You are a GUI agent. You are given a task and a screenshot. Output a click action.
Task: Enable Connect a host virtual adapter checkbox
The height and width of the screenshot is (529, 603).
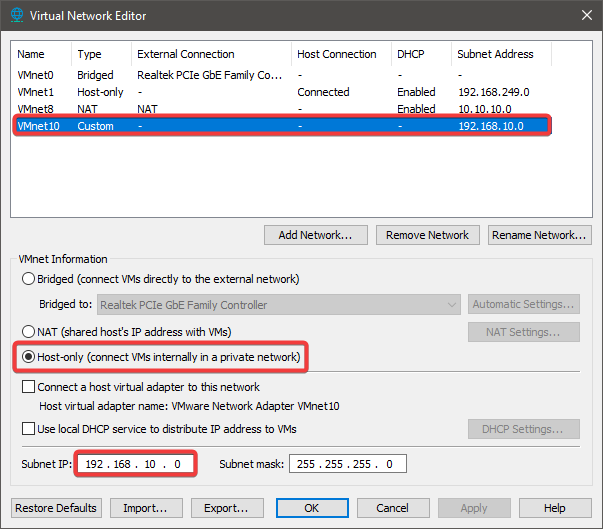(x=29, y=387)
